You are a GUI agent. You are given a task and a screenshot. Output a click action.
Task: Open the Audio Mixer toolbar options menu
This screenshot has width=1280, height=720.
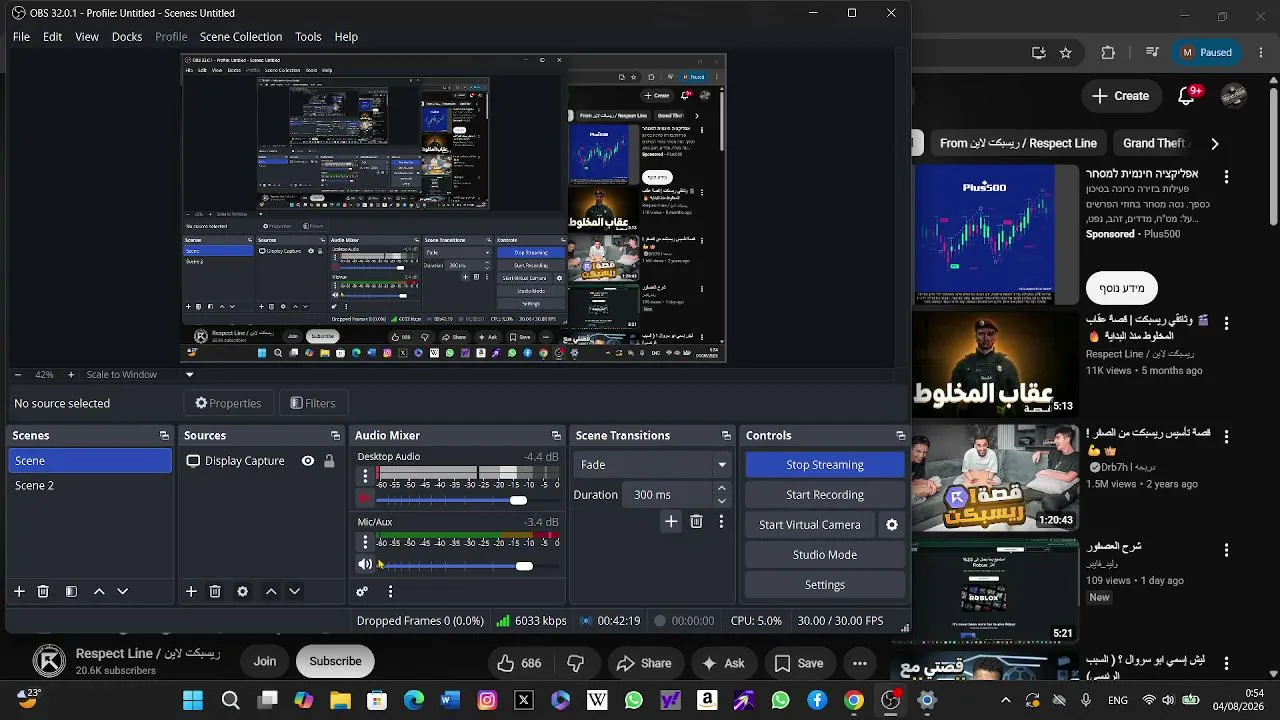tap(390, 592)
